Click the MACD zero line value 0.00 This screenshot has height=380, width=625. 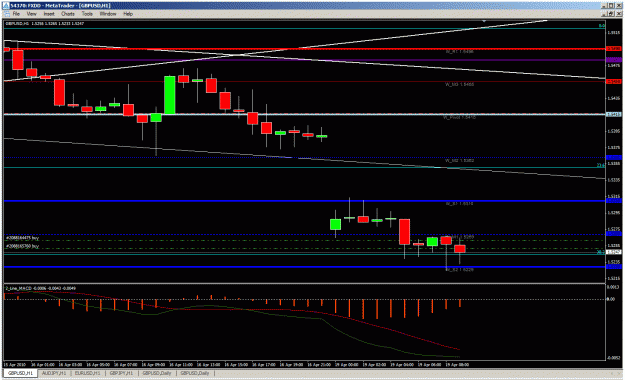point(611,299)
